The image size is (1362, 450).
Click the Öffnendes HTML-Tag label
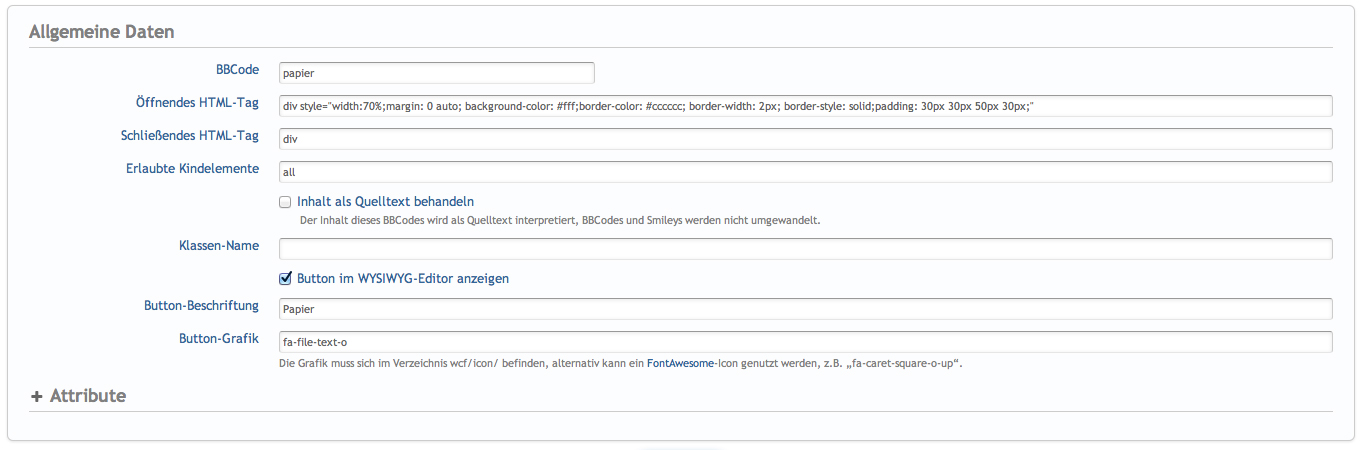[x=197, y=103]
